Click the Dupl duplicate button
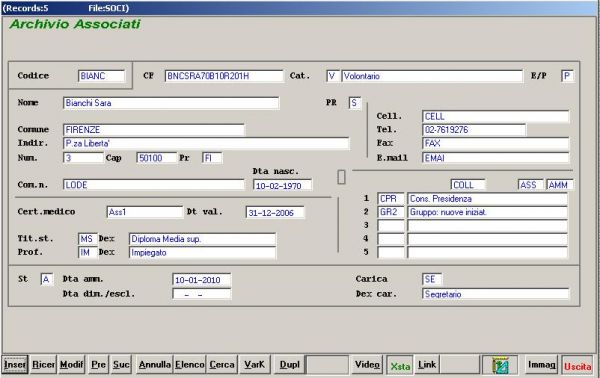Screen dimensions: 600x378 coord(290,365)
